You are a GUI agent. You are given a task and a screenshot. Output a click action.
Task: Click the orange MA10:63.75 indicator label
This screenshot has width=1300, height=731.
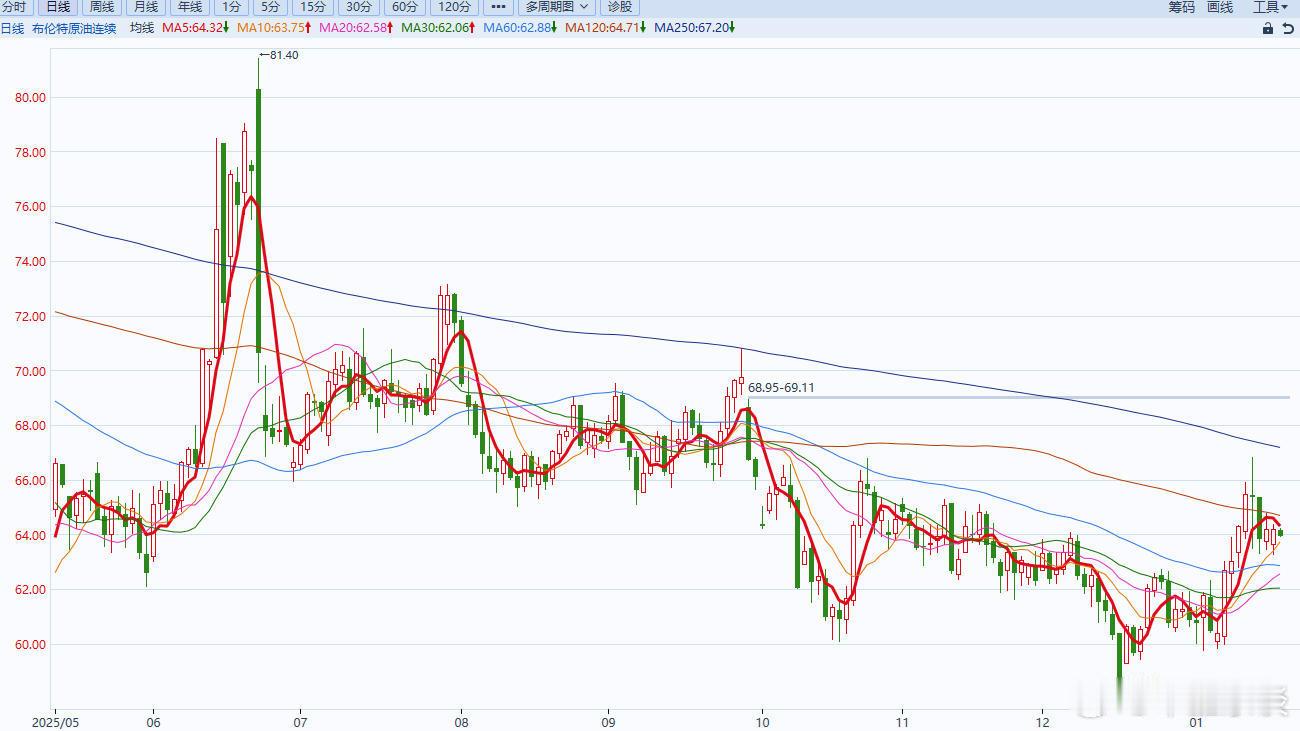274,28
